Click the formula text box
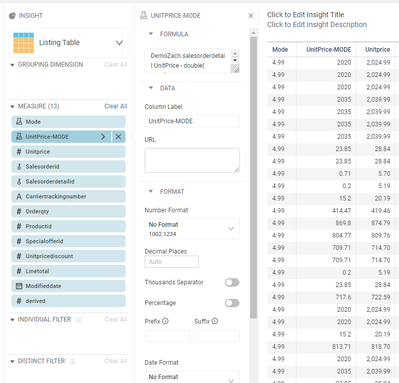The width and height of the screenshot is (399, 383). point(188,61)
